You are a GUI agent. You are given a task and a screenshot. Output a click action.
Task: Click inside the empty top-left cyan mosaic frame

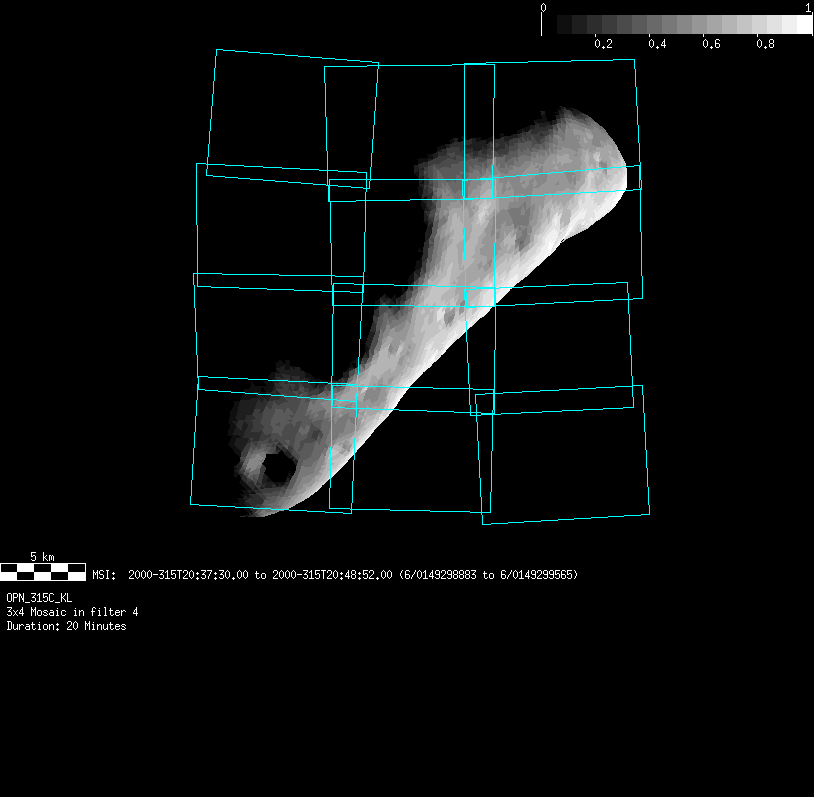(x=290, y=115)
